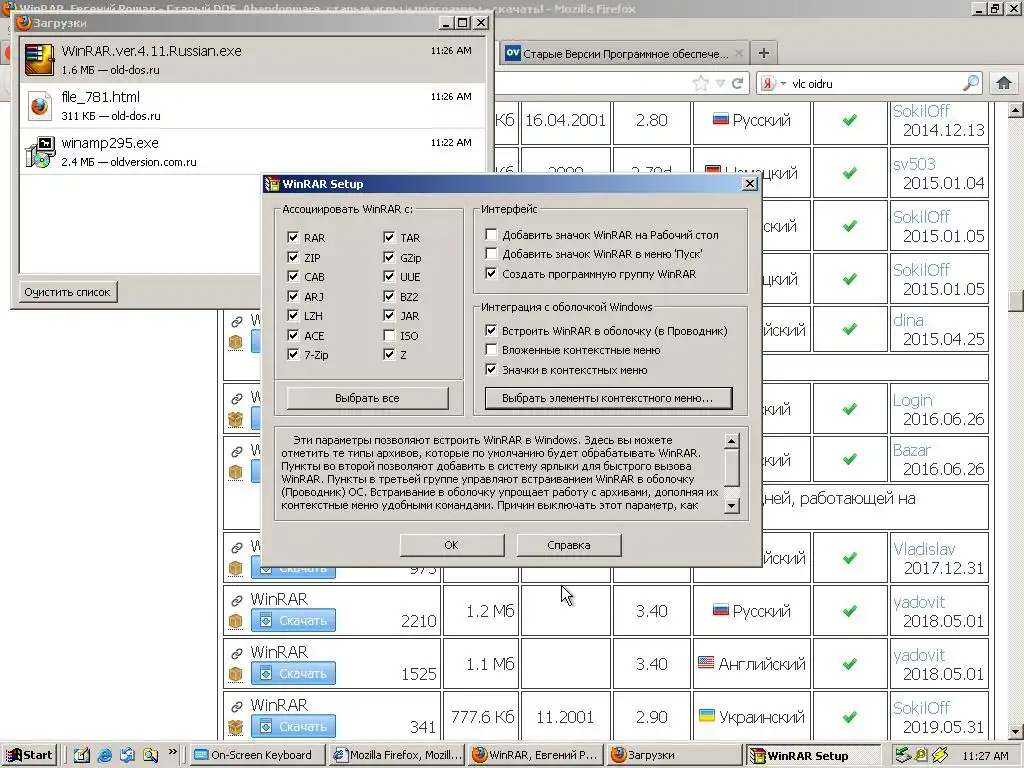Click in the 'vlc oidru' search field
This screenshot has width=1024, height=768.
pyautogui.click(x=875, y=84)
